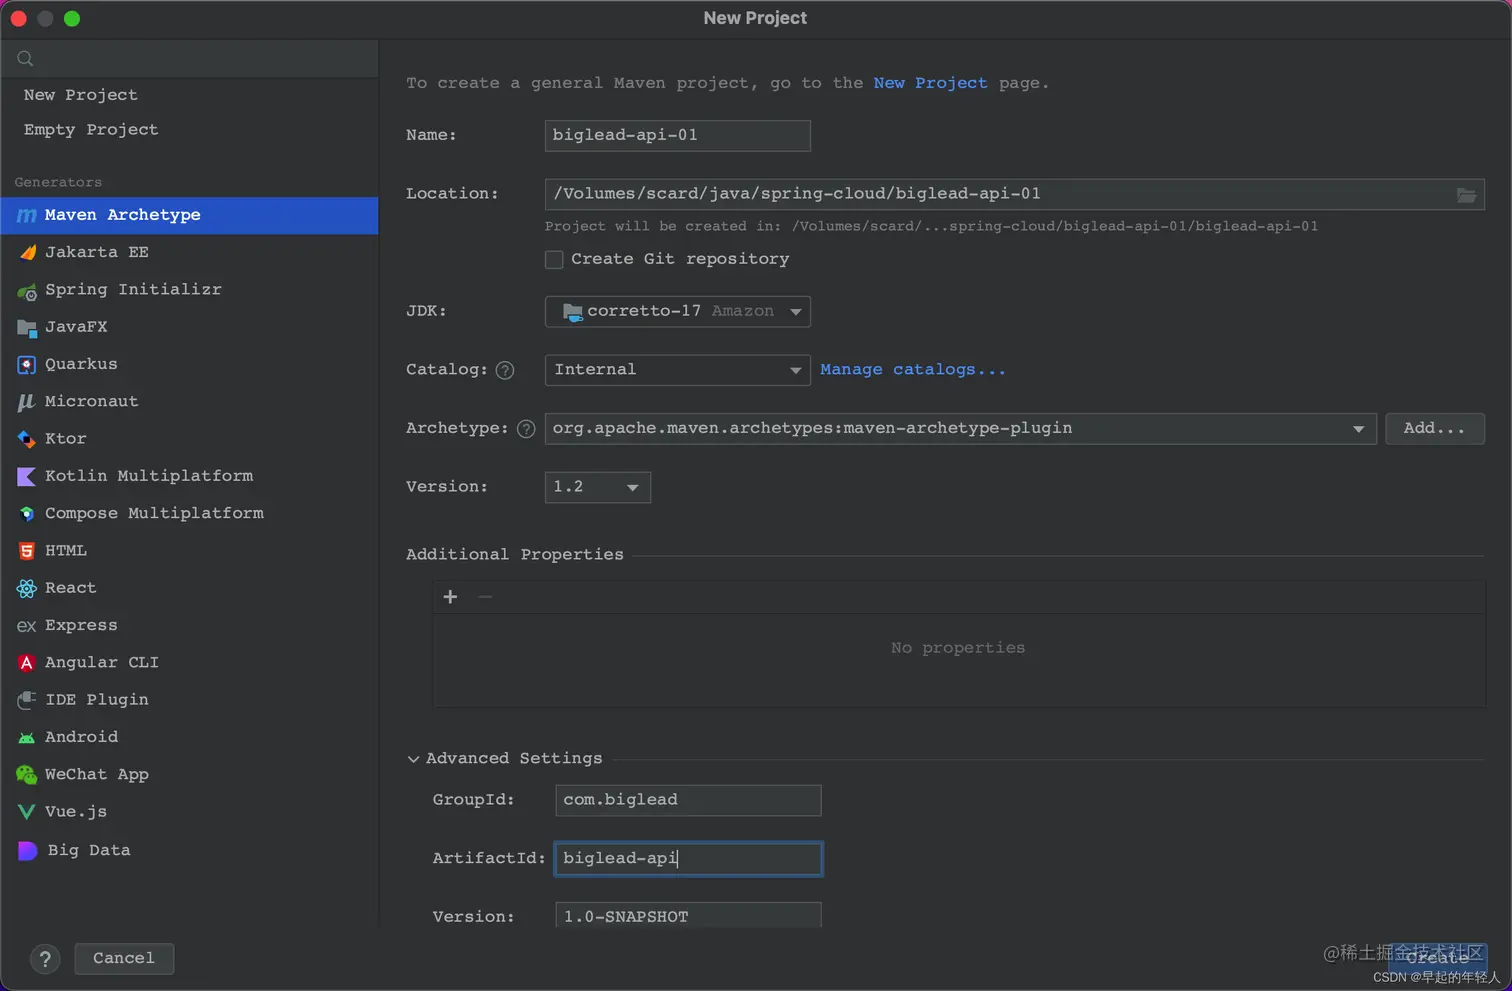Select the Jakarta EE generator
The height and width of the screenshot is (991, 1512).
tap(96, 252)
